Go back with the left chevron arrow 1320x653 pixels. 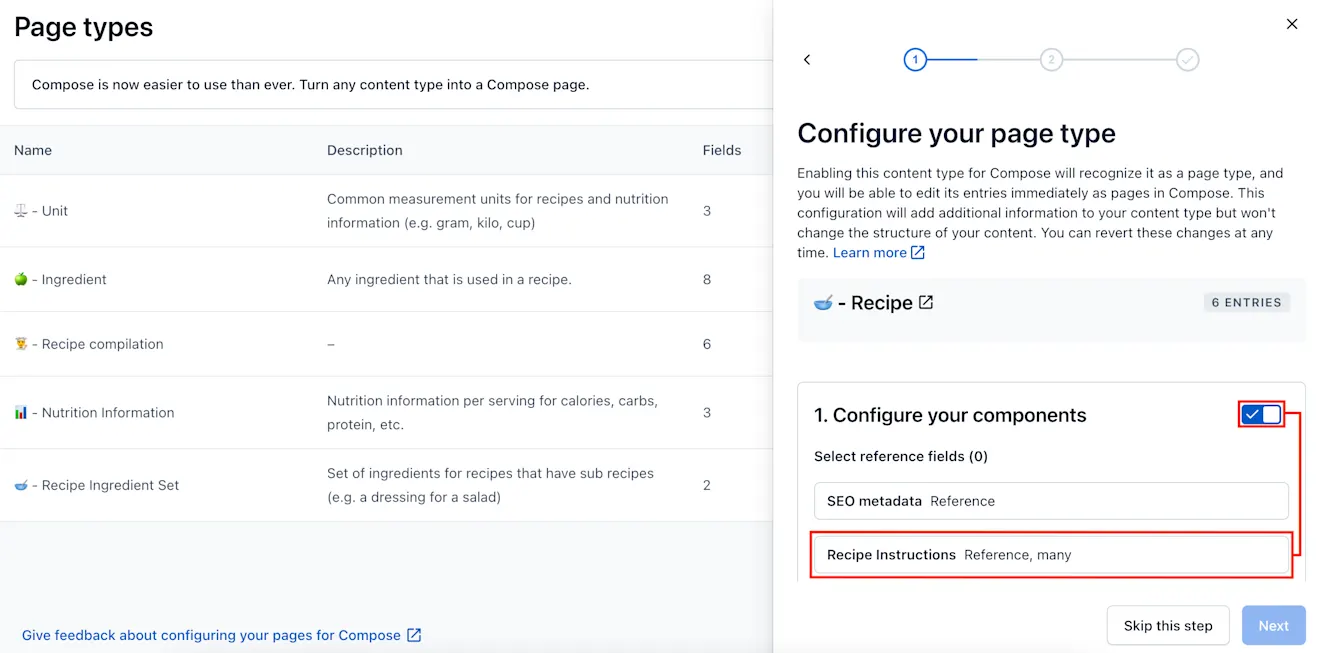click(x=807, y=60)
